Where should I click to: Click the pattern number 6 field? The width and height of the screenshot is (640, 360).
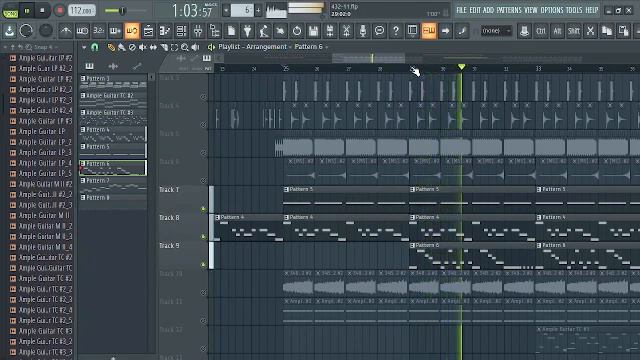point(242,10)
